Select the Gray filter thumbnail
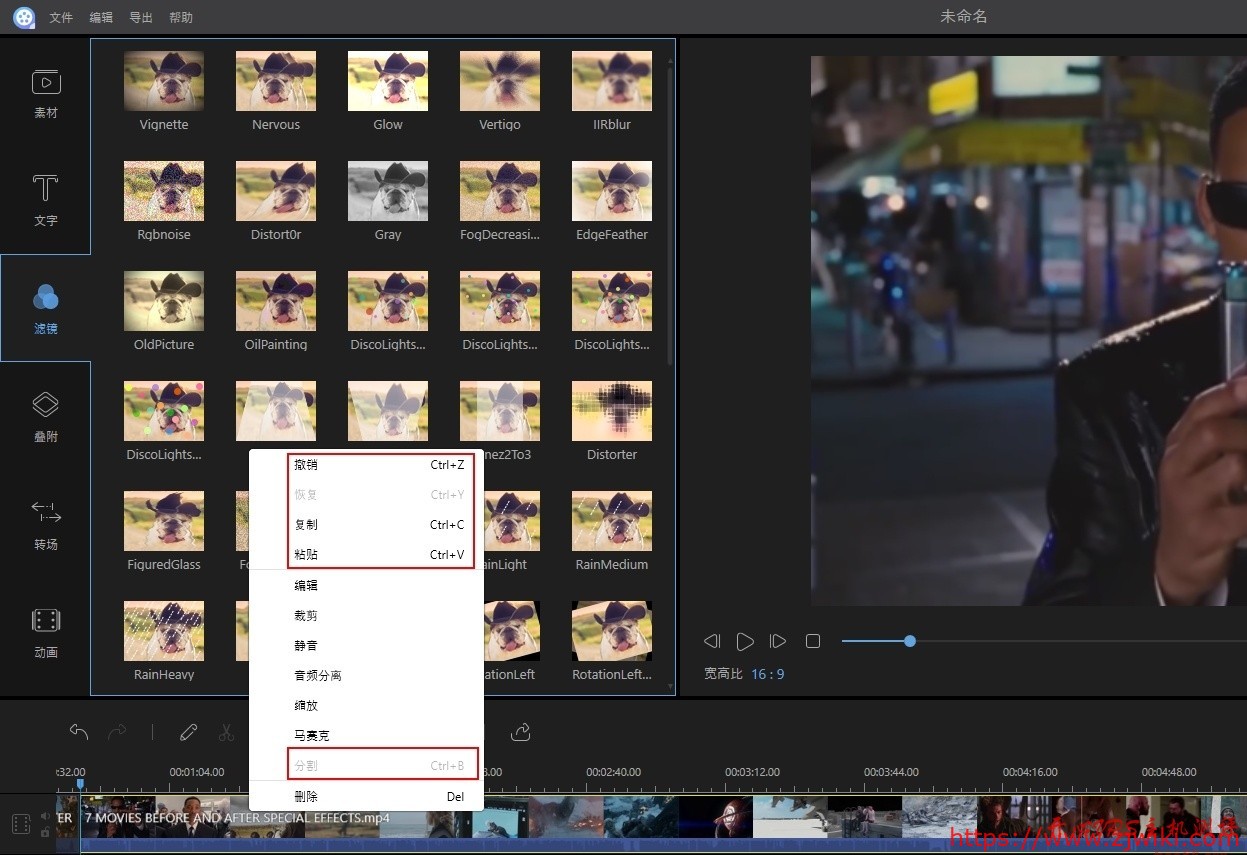 pos(388,191)
